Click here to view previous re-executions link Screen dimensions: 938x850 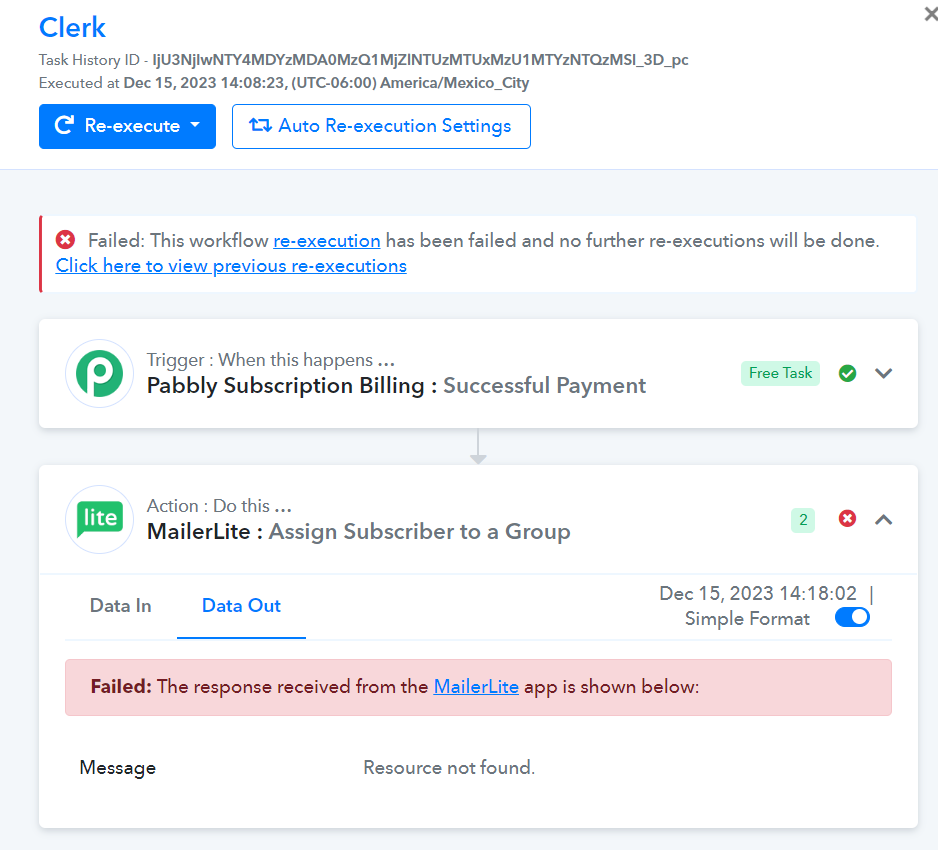click(231, 266)
